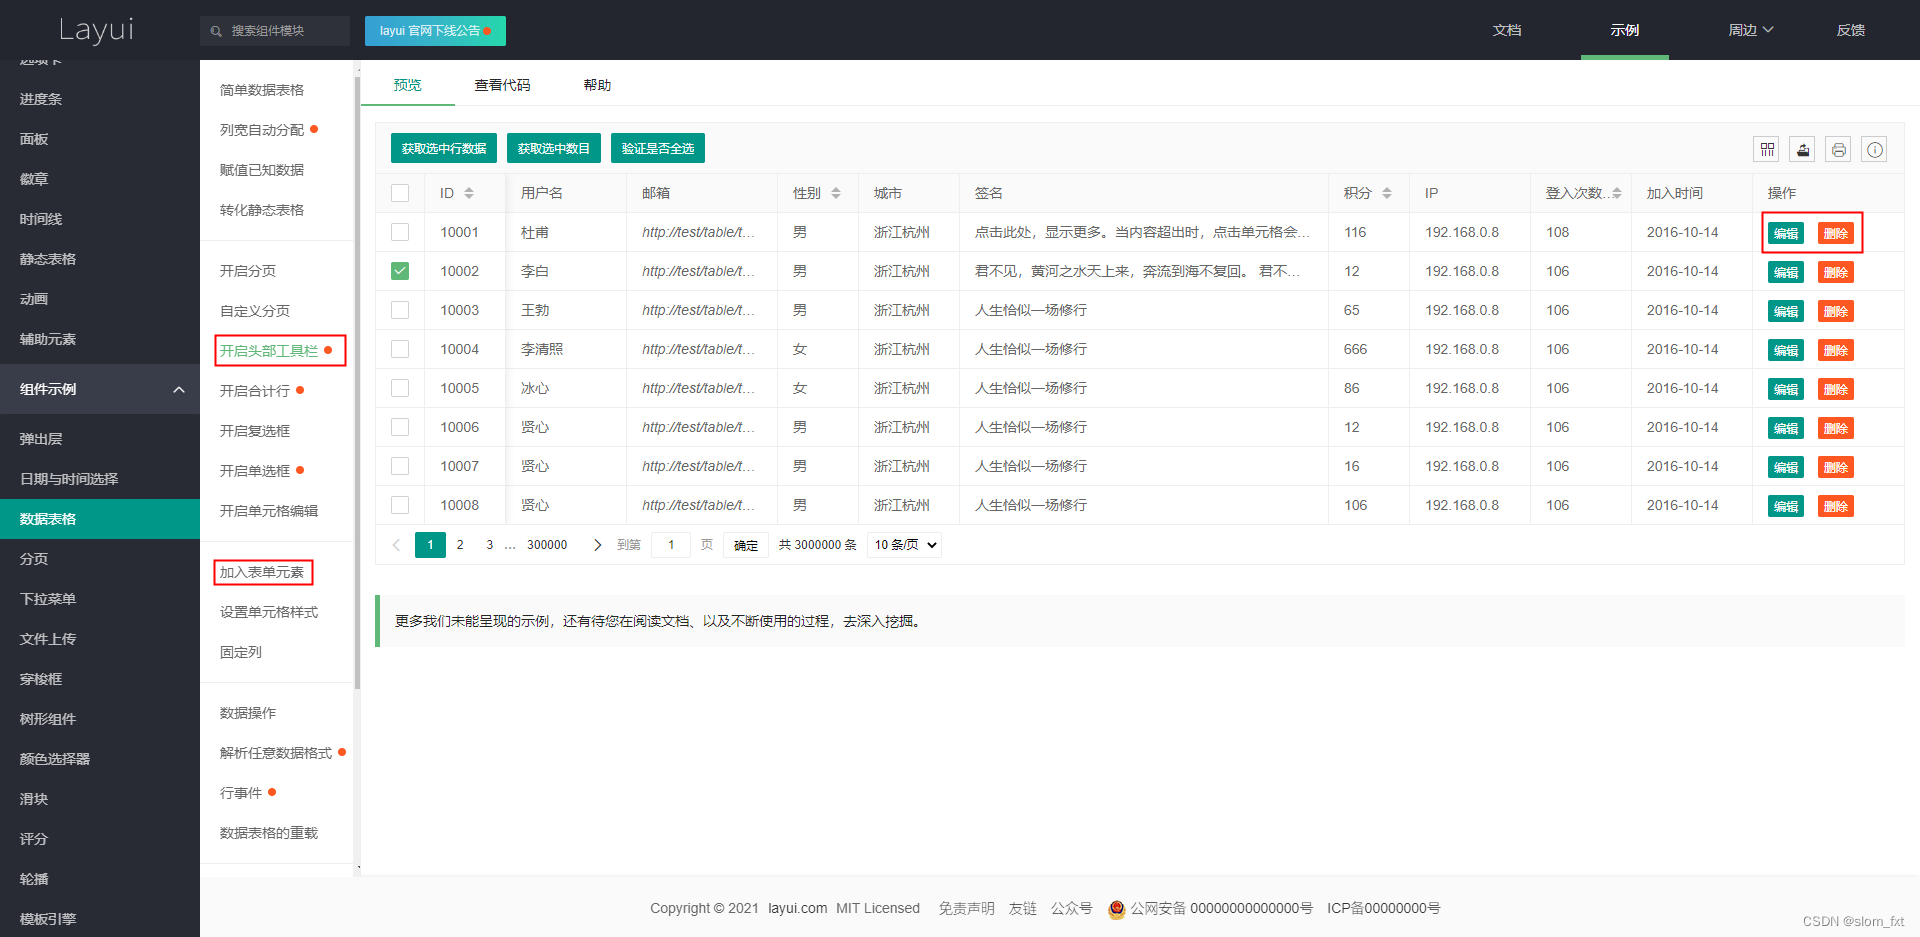Click the submenu vertical scrollbar
Viewport: 1920px width, 937px height.
tap(357, 383)
